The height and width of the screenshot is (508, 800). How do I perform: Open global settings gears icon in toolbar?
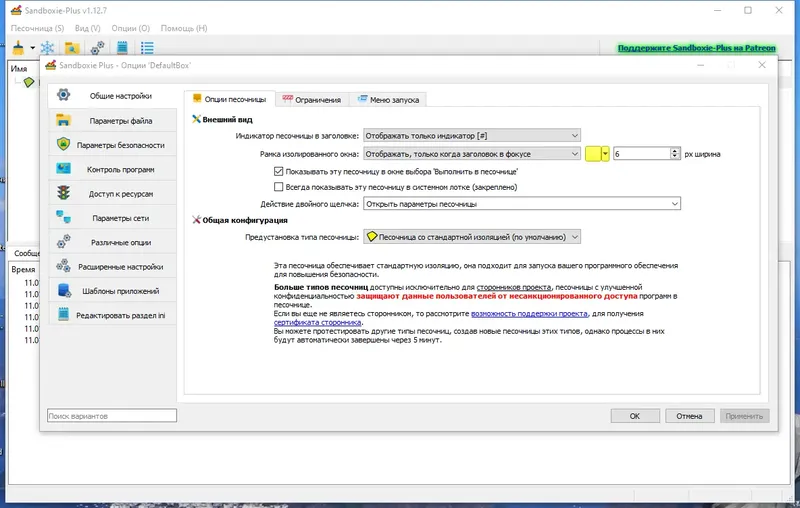coord(97,48)
